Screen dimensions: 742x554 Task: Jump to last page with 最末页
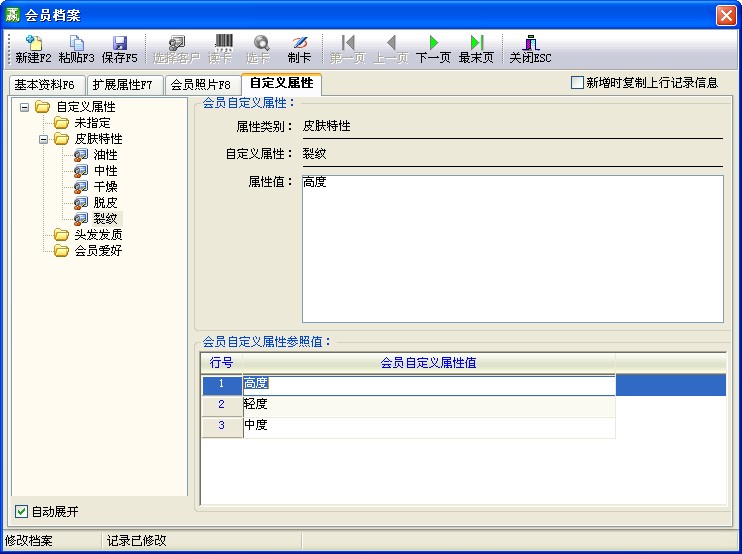tap(476, 42)
